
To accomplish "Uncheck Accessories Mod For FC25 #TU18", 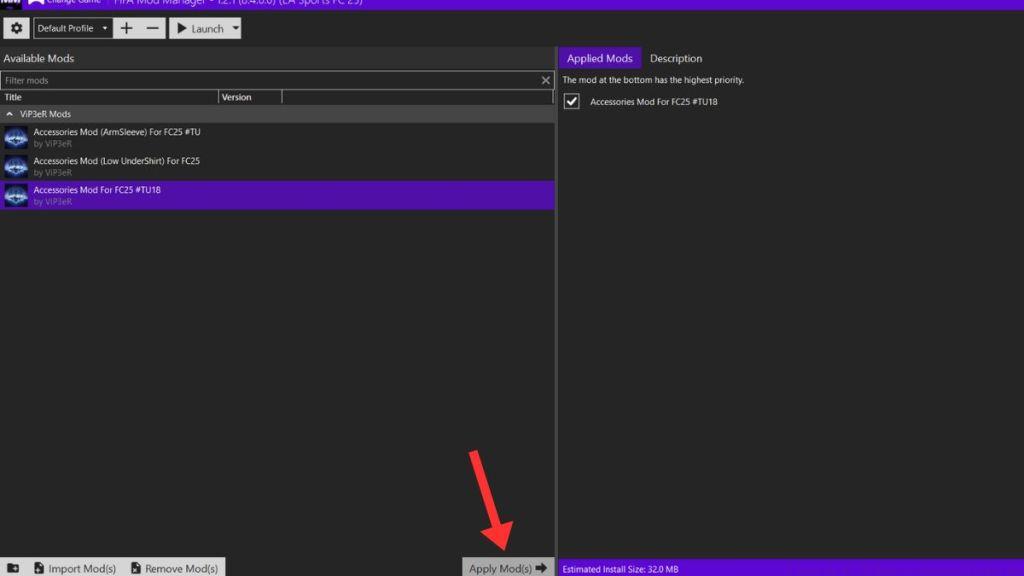I will pos(571,101).
